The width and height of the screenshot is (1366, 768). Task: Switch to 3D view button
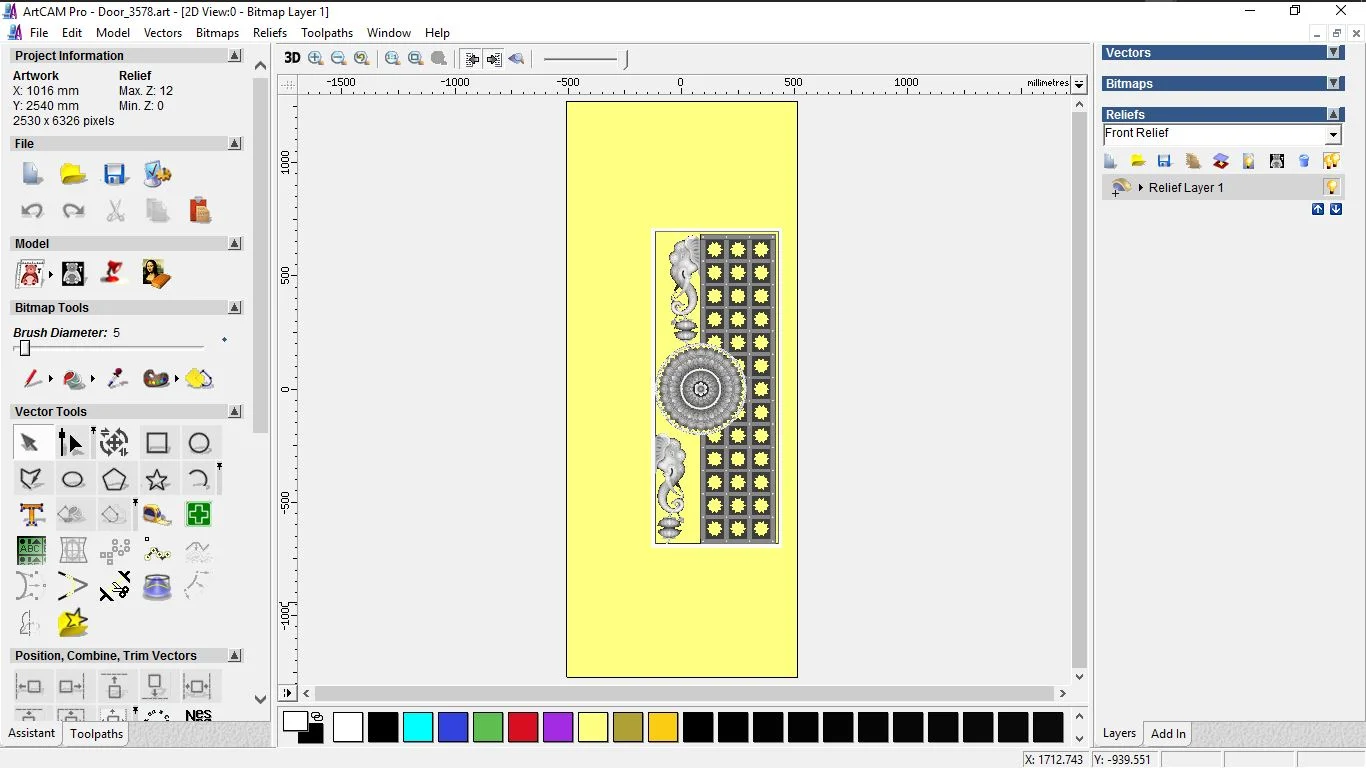point(292,58)
